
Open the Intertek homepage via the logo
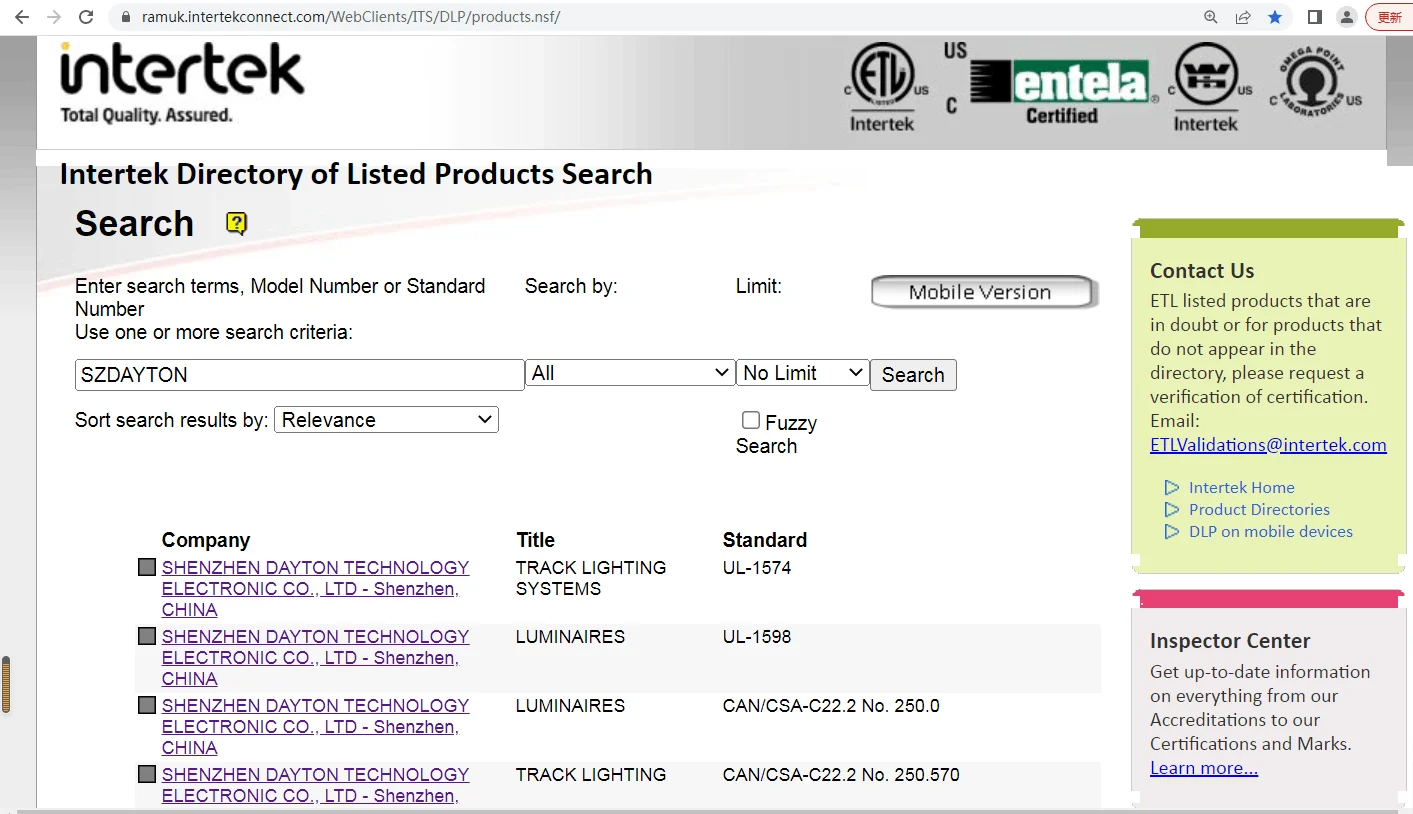tap(180, 70)
